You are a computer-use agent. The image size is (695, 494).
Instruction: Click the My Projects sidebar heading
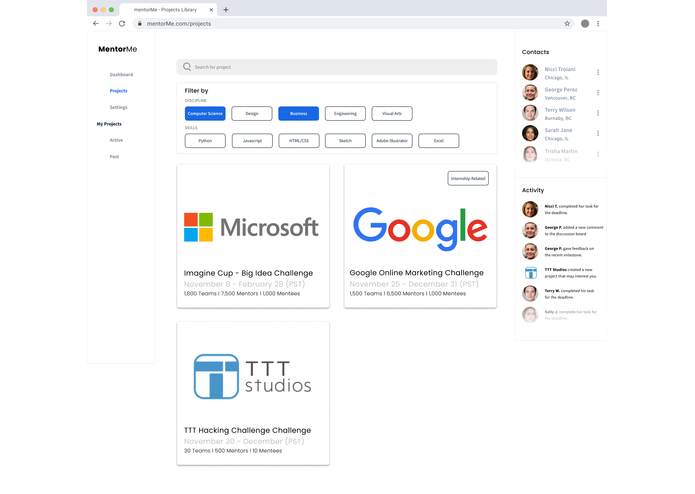click(x=109, y=124)
